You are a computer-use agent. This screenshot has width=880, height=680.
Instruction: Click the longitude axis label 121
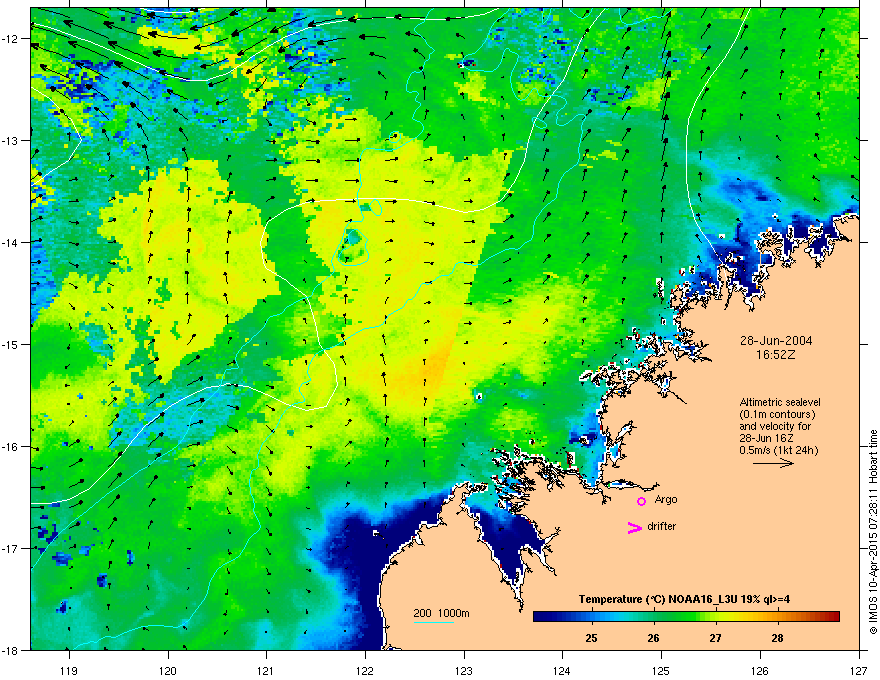(266, 670)
